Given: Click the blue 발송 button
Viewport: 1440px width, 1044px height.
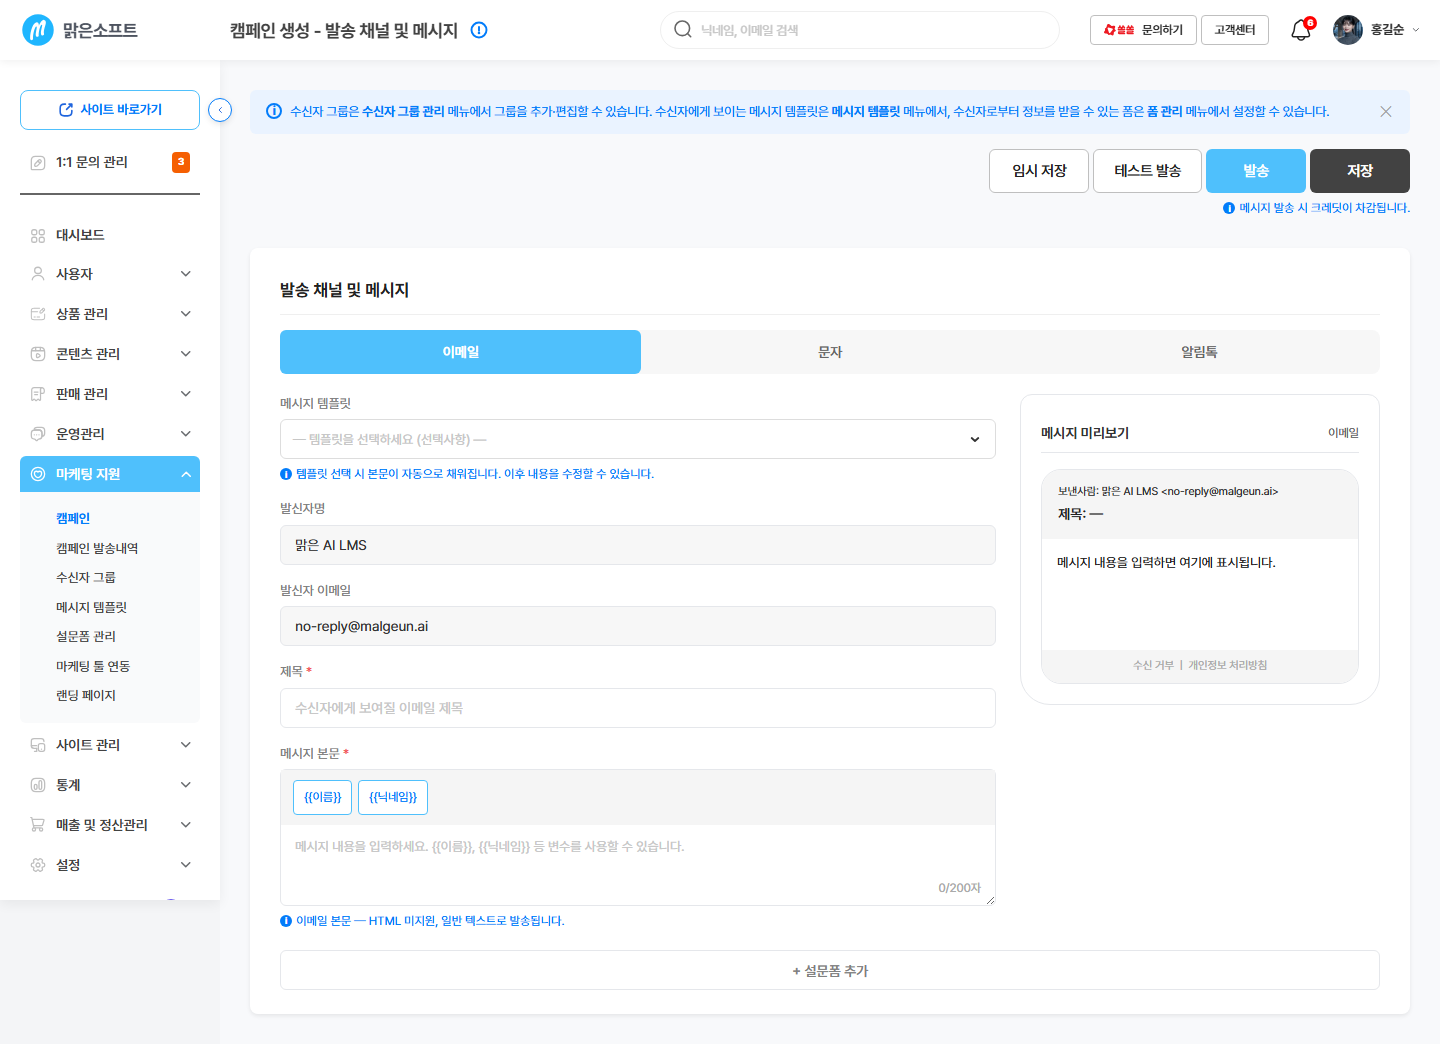Looking at the screenshot, I should pos(1256,171).
